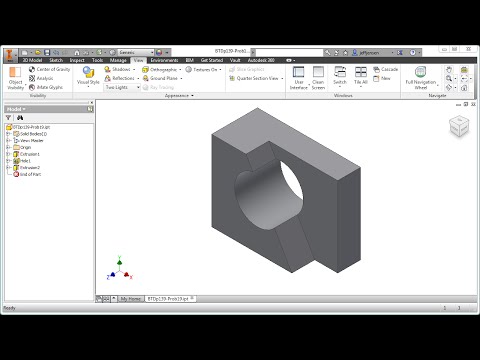Click the New file icon in quick access toolbar
This screenshot has height=360, width=480.
coord(25,53)
